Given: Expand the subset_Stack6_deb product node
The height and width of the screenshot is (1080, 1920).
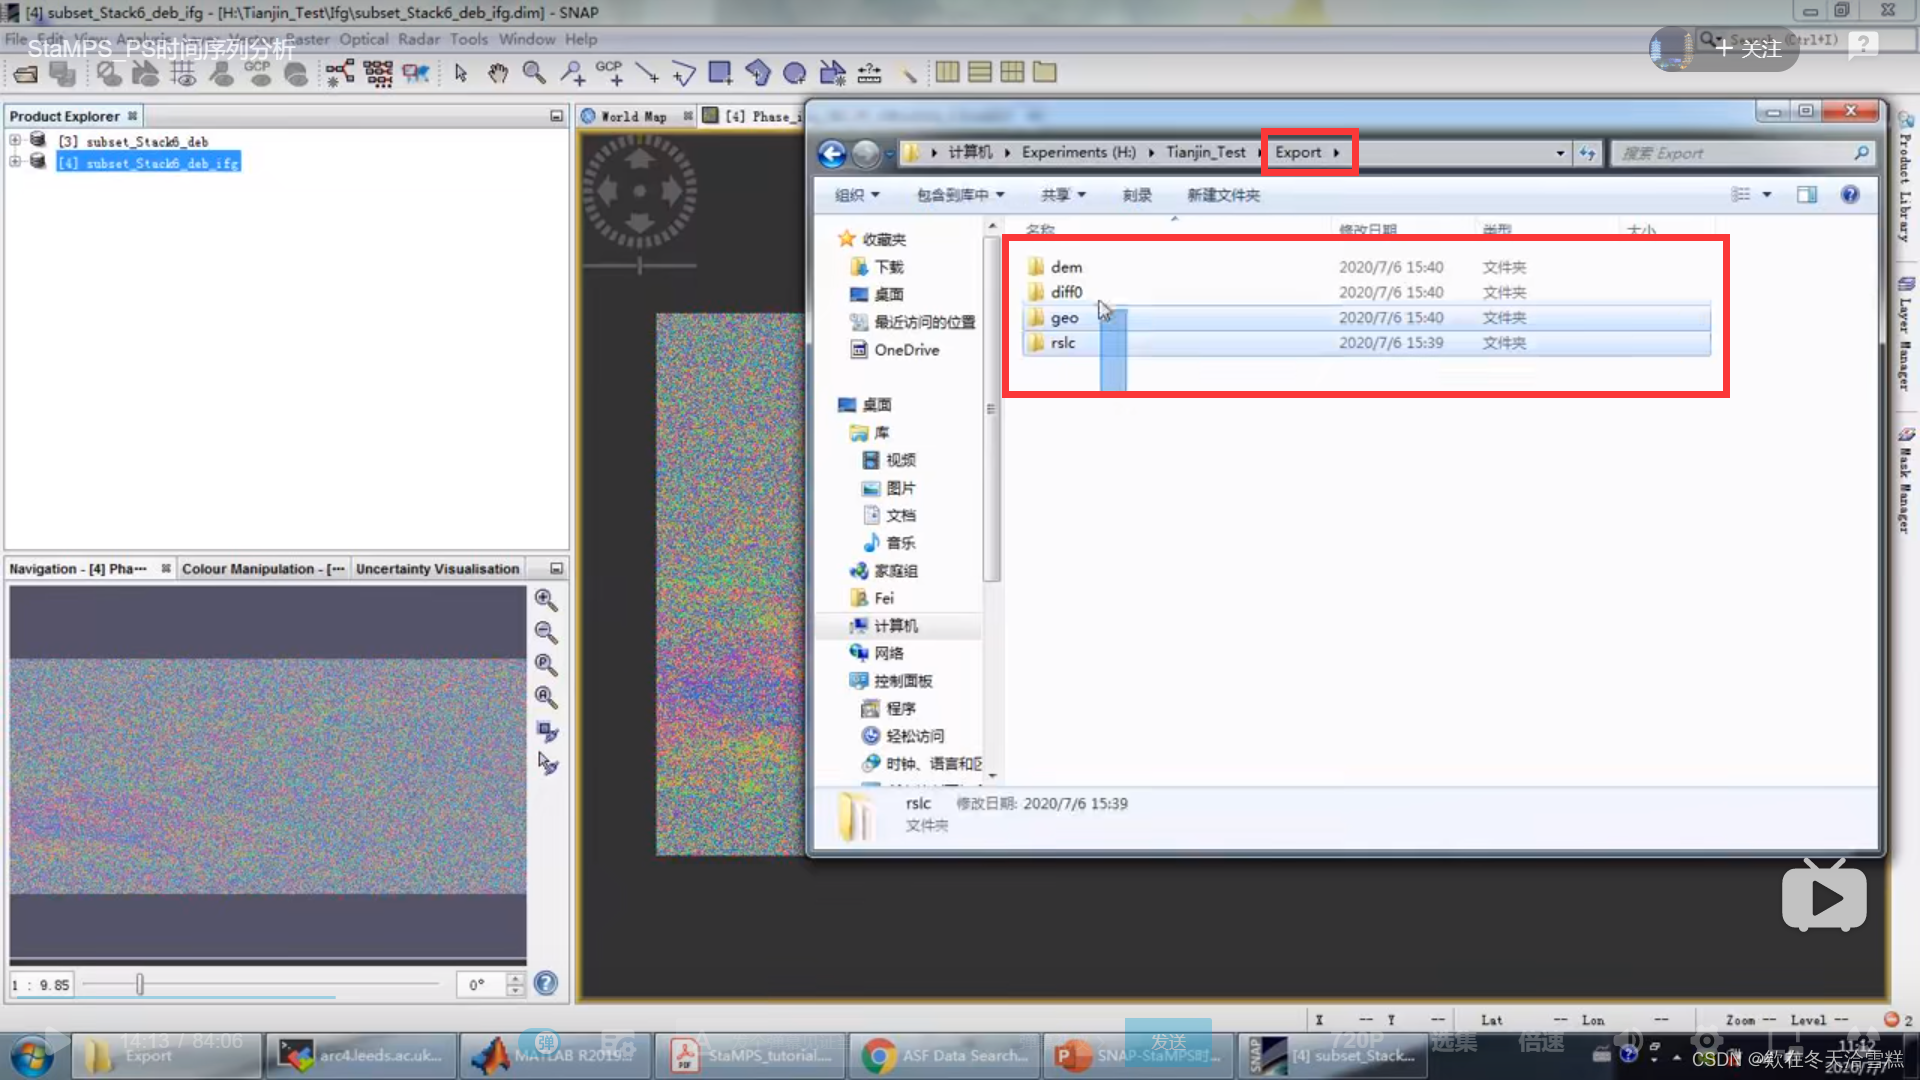Looking at the screenshot, I should [15, 140].
